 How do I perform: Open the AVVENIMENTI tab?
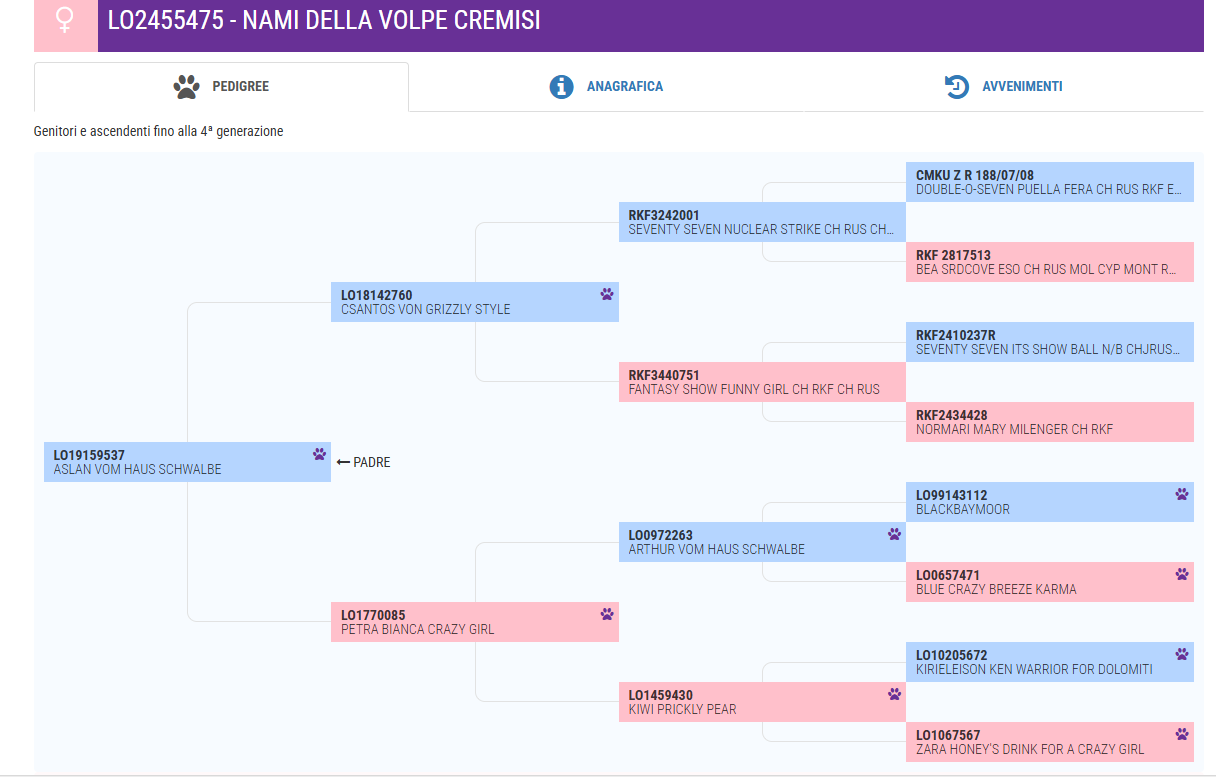[1004, 87]
